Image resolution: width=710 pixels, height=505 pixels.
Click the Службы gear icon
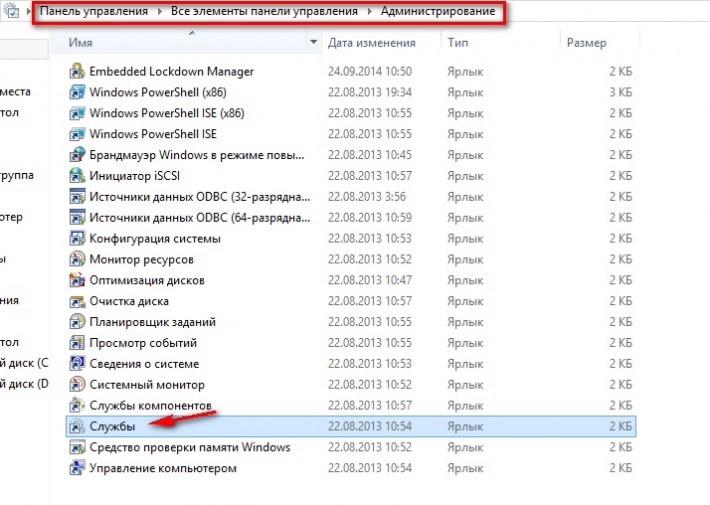coord(77,426)
